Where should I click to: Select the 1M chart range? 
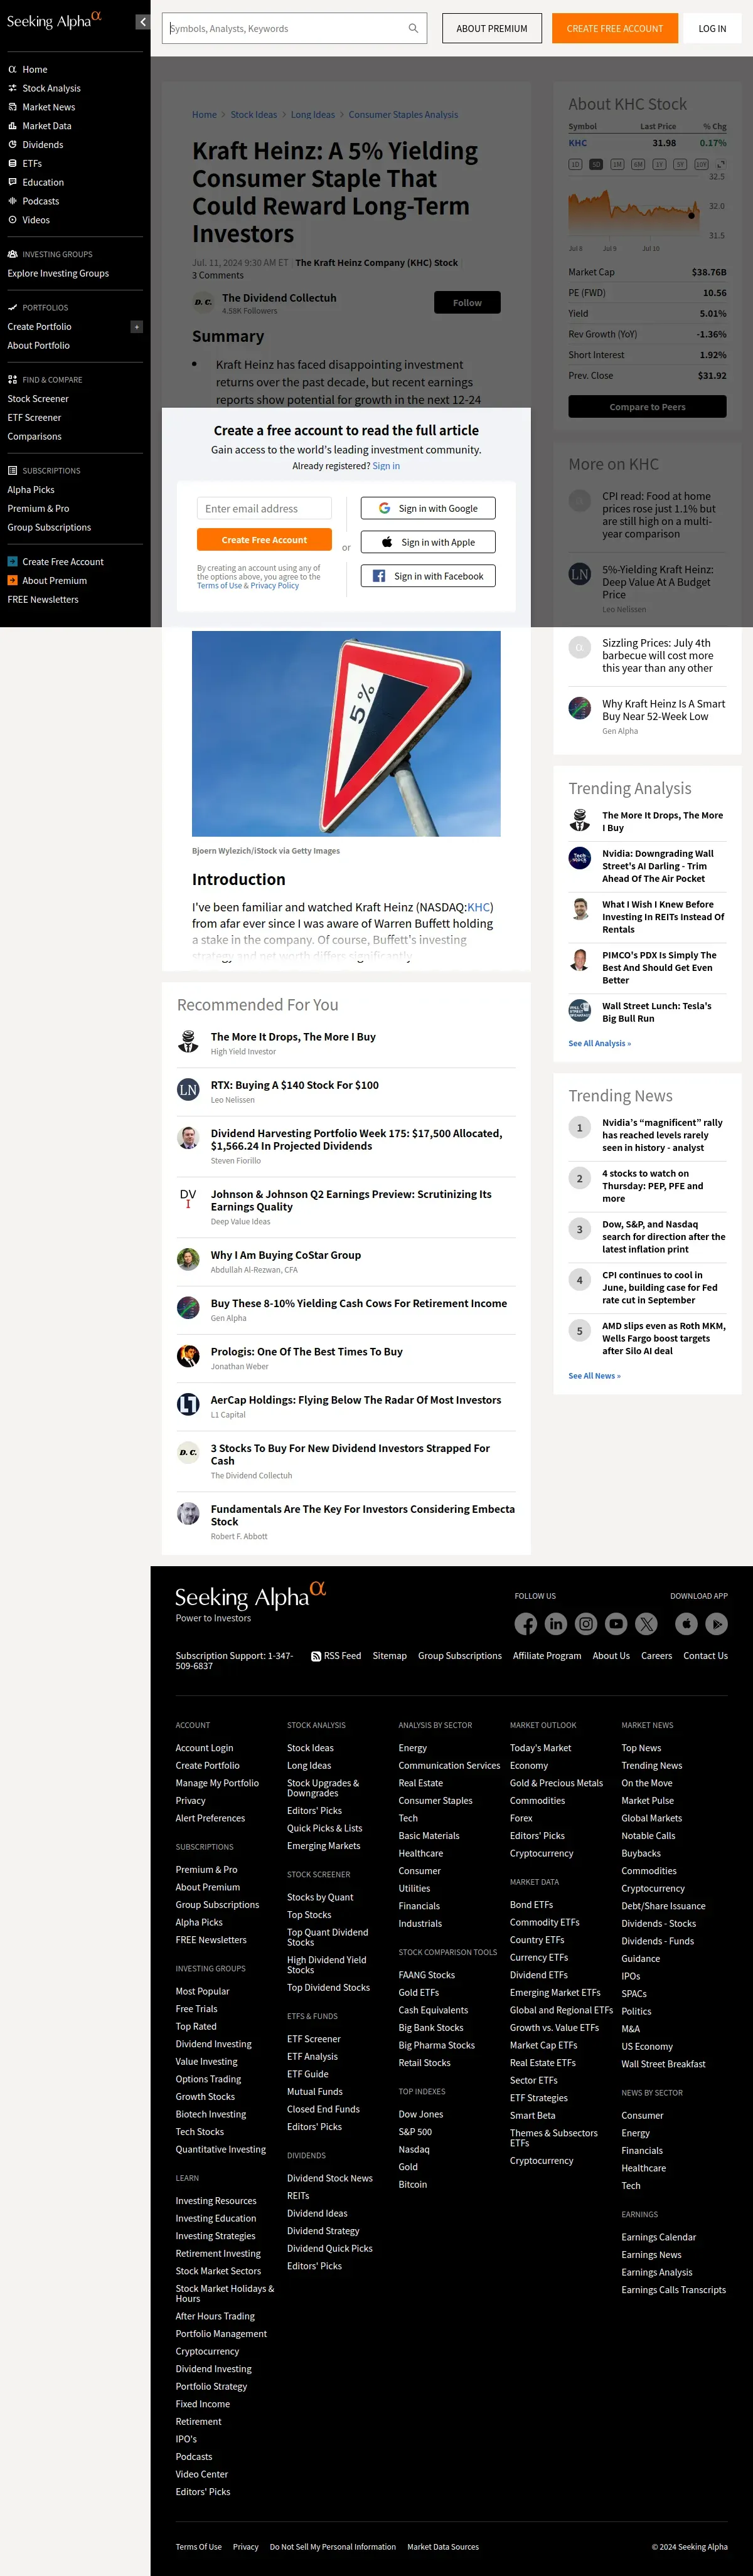(617, 164)
